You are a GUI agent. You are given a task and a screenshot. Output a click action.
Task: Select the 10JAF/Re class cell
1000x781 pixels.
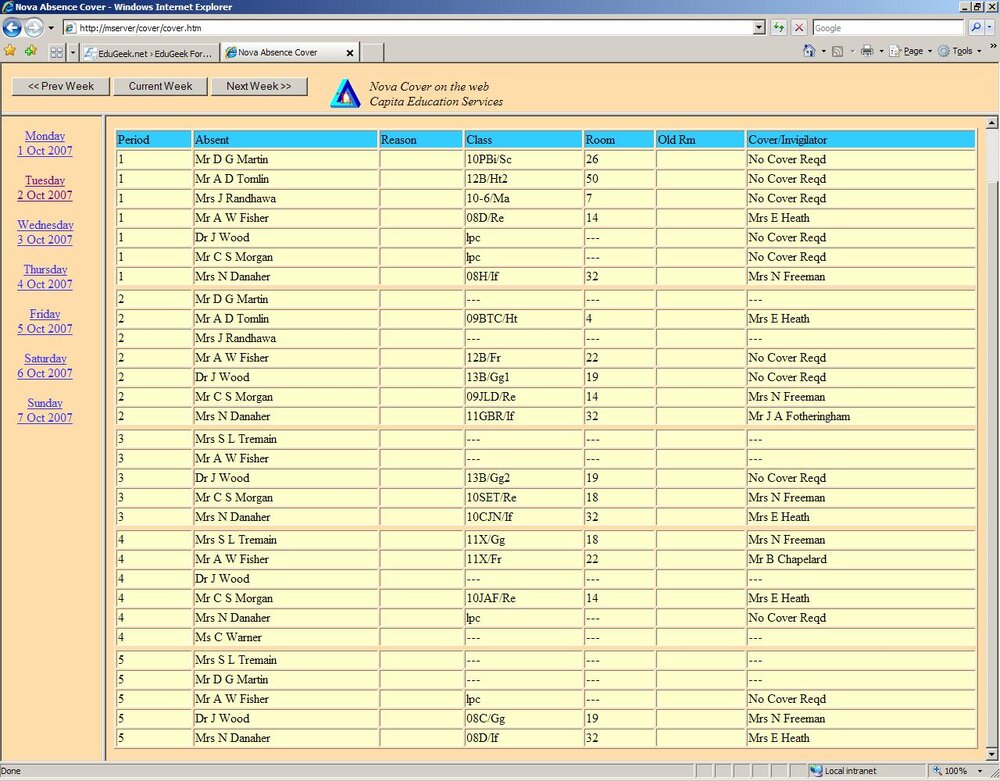(x=522, y=598)
